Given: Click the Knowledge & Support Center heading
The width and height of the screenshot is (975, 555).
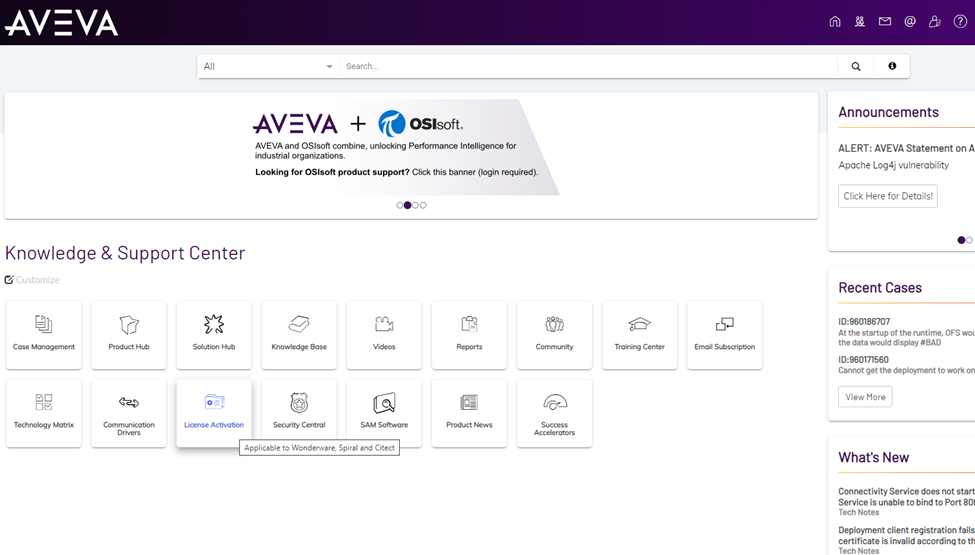Looking at the screenshot, I should coord(125,253).
